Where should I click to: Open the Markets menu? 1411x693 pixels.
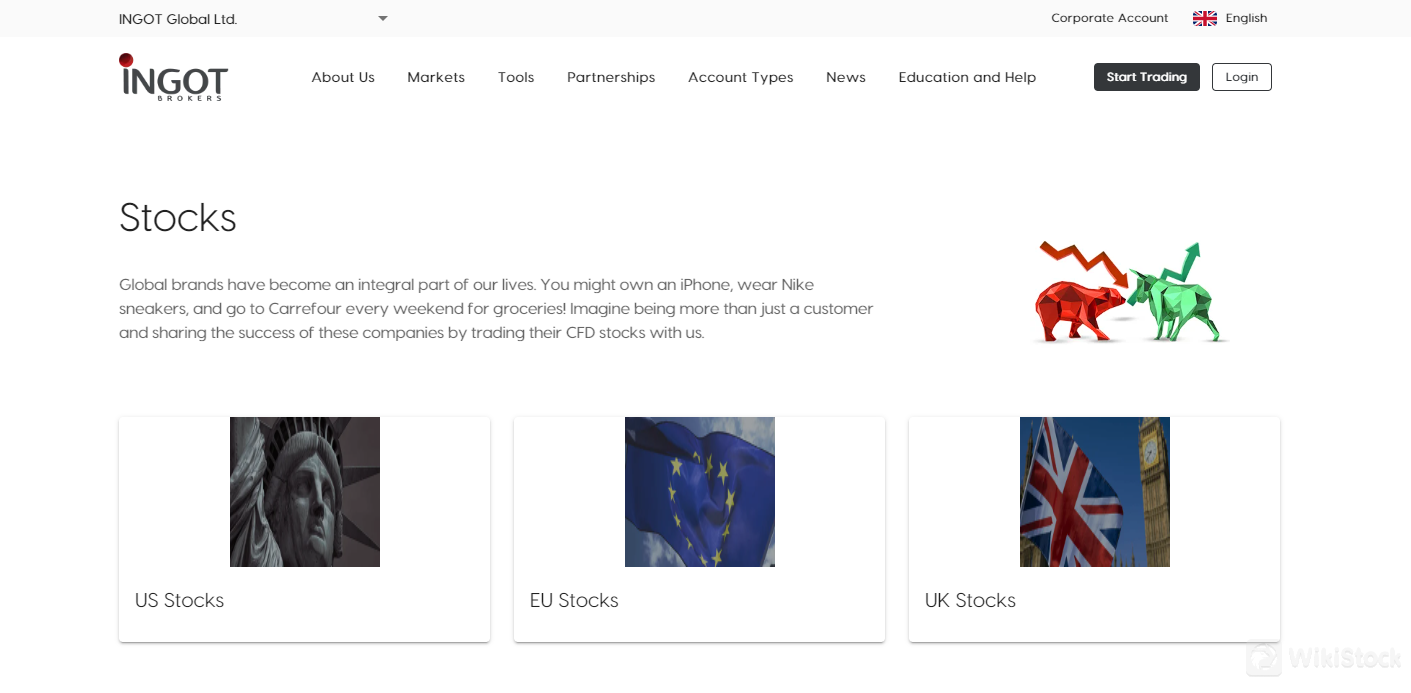coord(436,77)
